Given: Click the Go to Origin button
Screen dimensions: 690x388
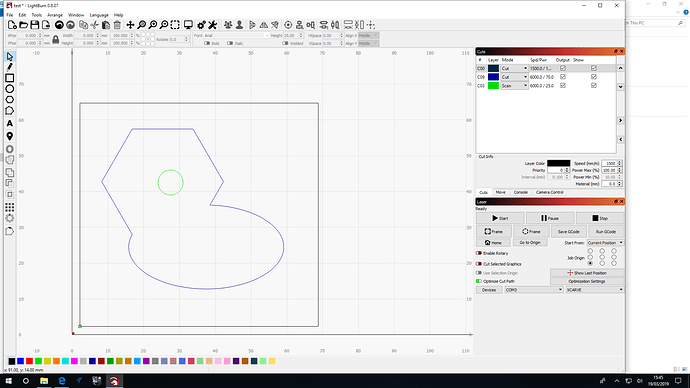Looking at the screenshot, I should point(530,242).
